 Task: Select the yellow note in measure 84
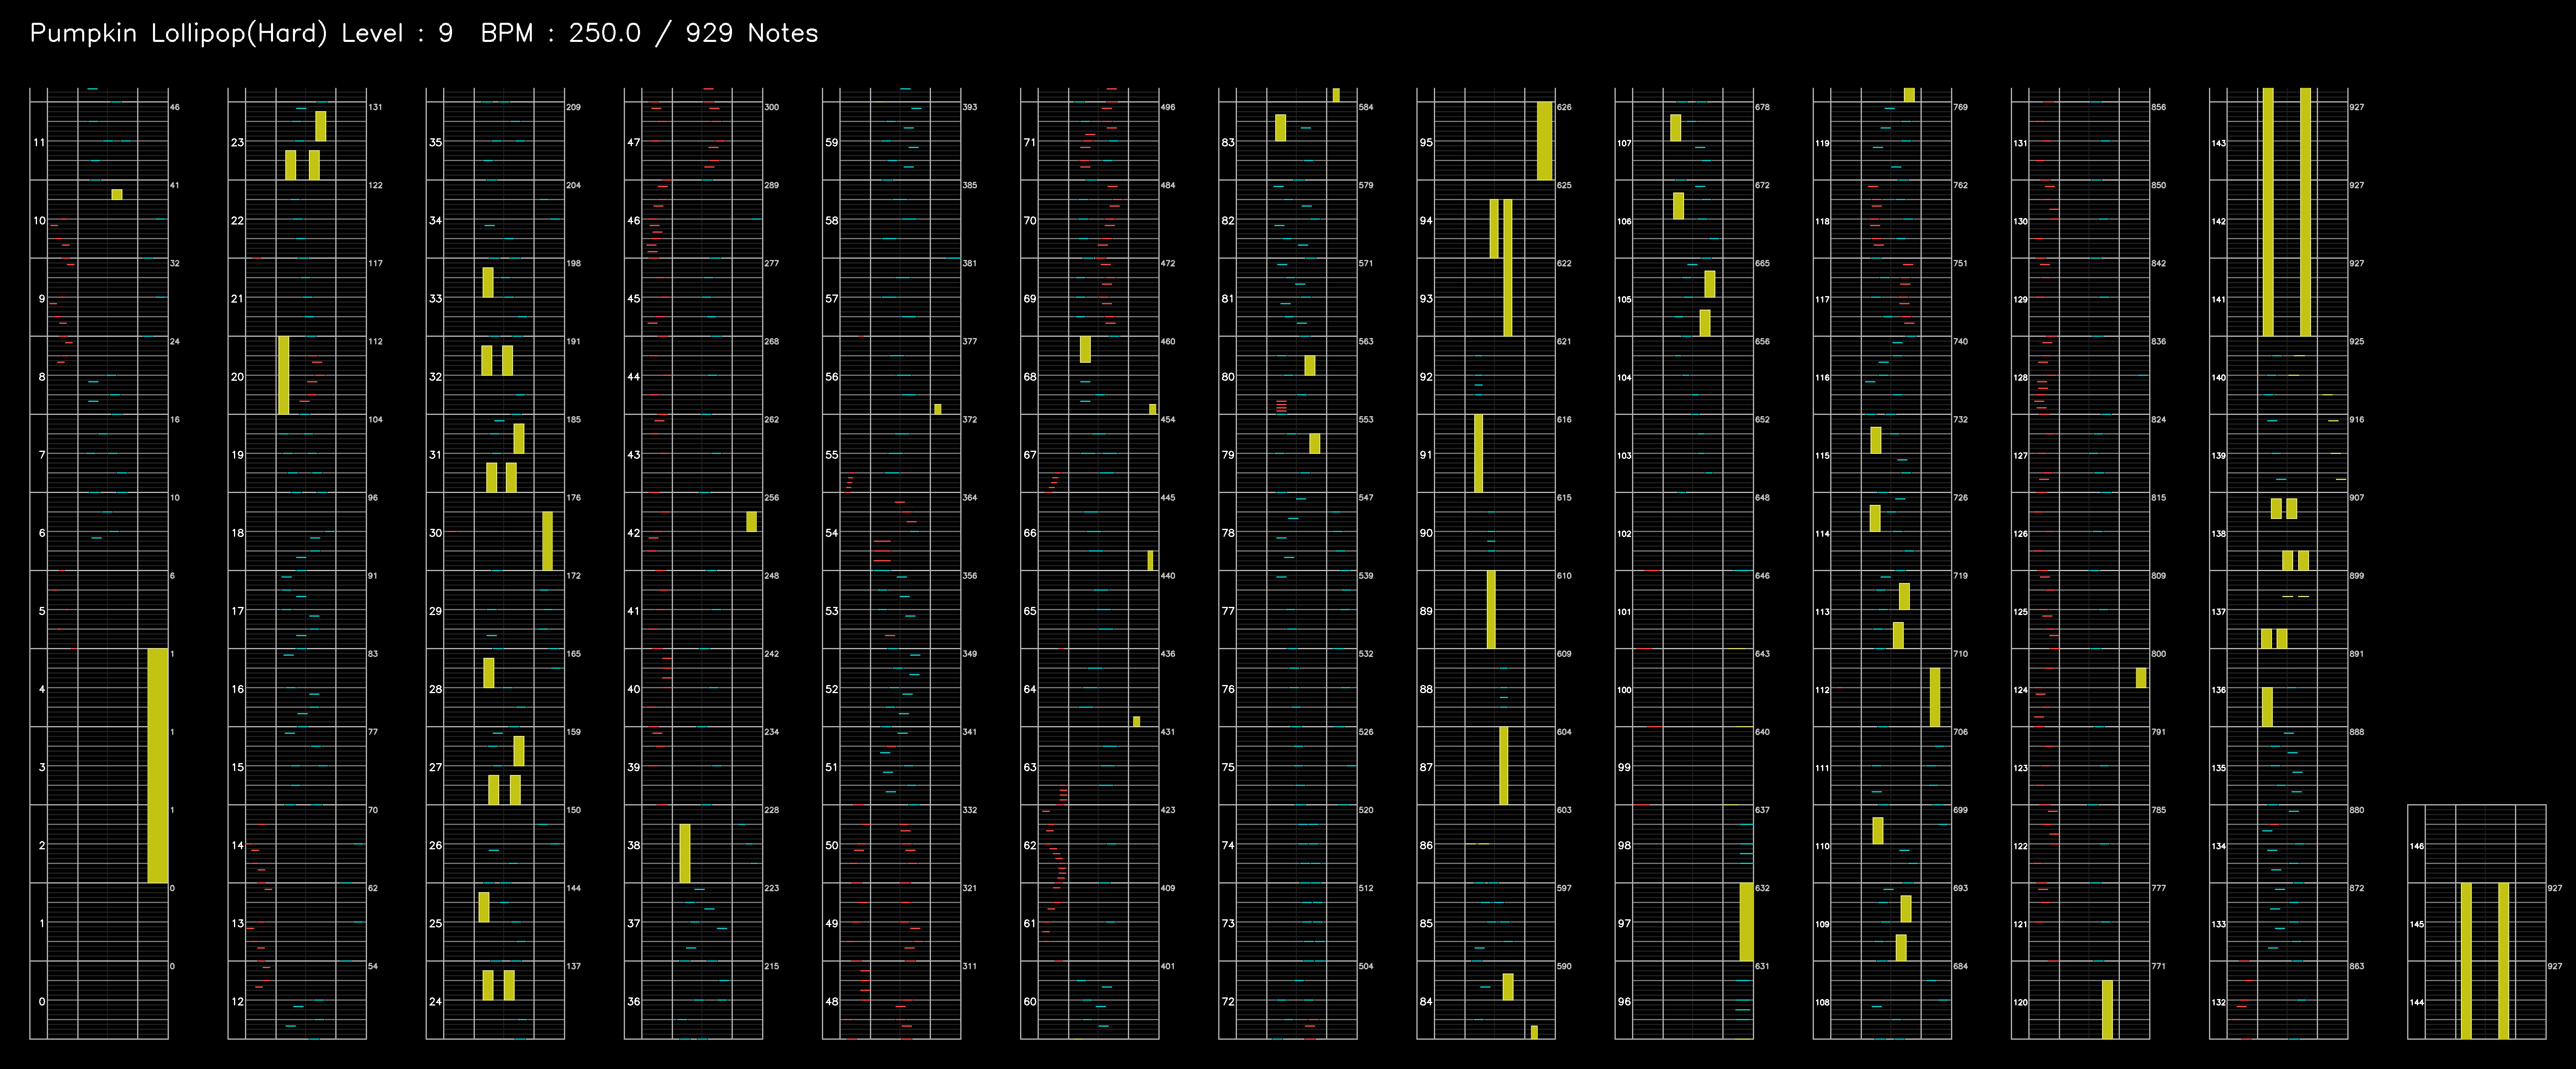pyautogui.click(x=1508, y=986)
